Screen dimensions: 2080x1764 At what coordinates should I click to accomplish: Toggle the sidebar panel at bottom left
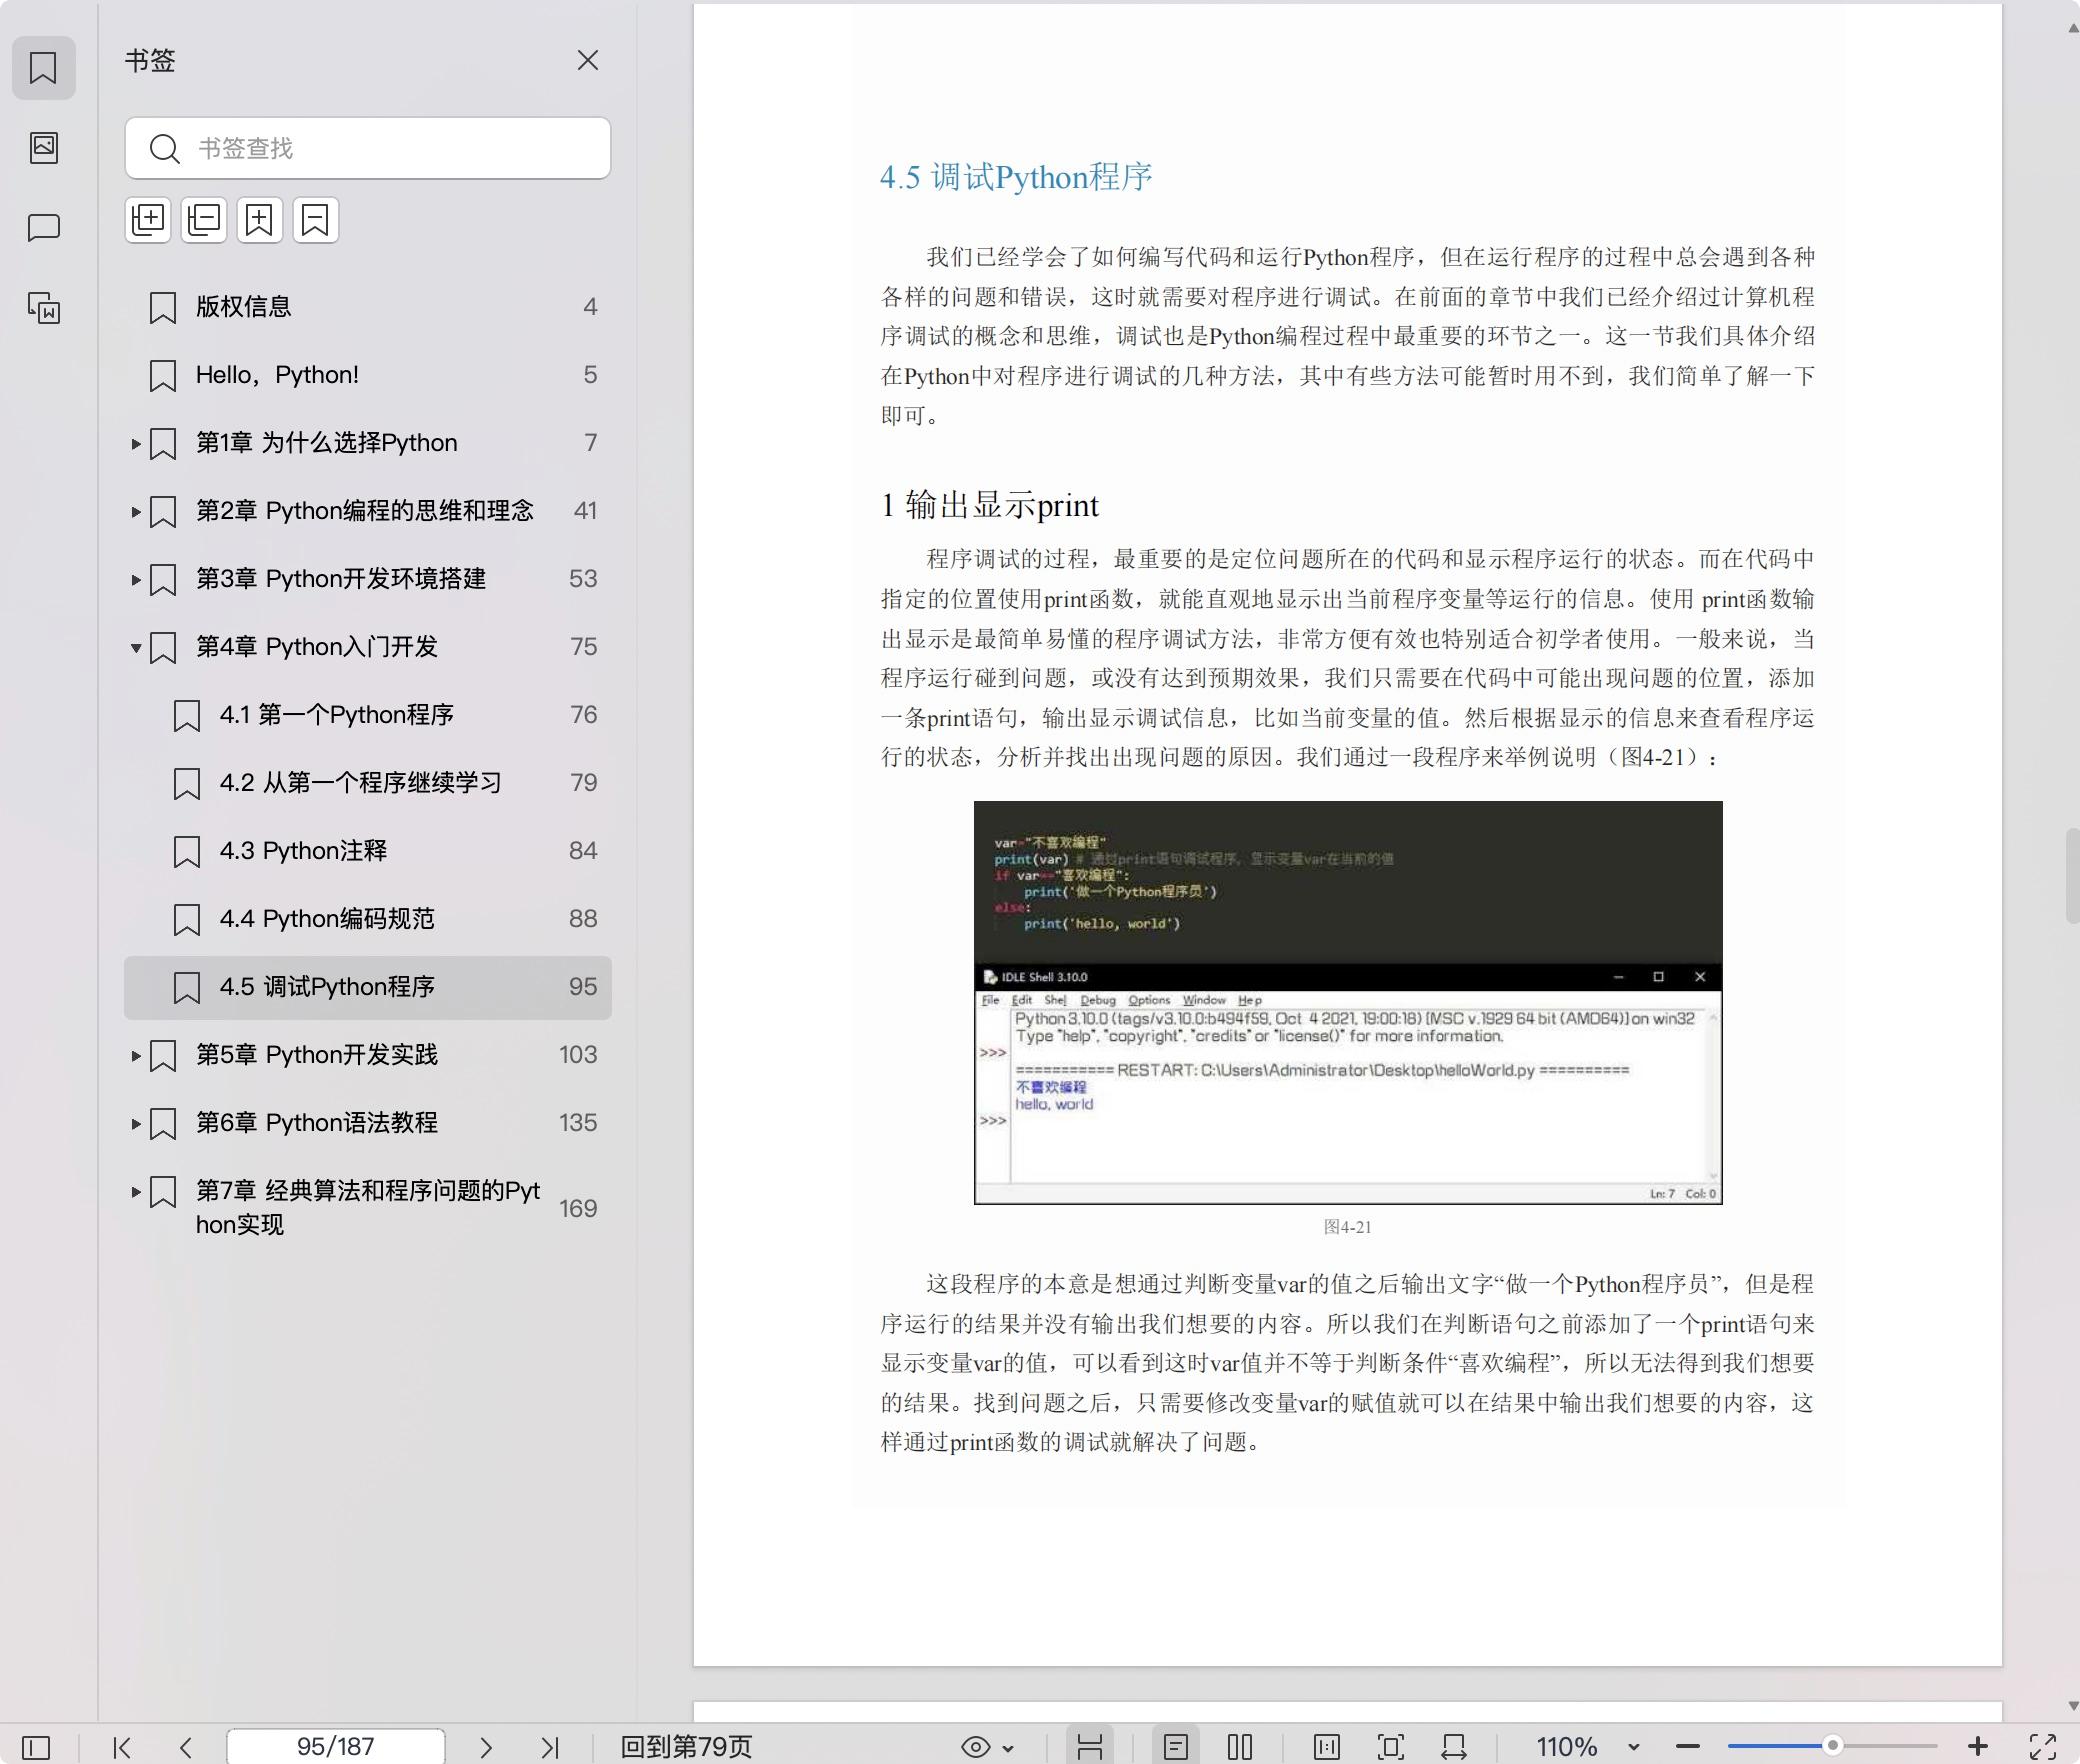36,1747
